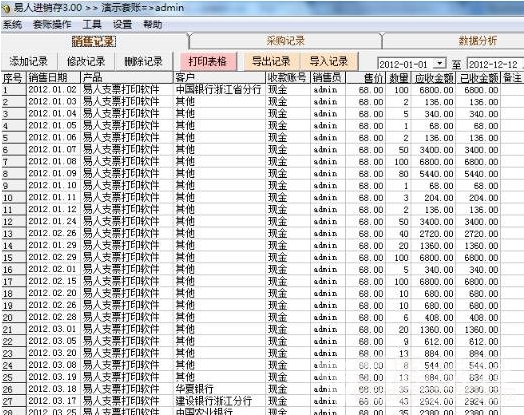This screenshot has height=415, width=524.
Task: Select row 1 customer 中国银行浙江省分行
Action: [218, 90]
